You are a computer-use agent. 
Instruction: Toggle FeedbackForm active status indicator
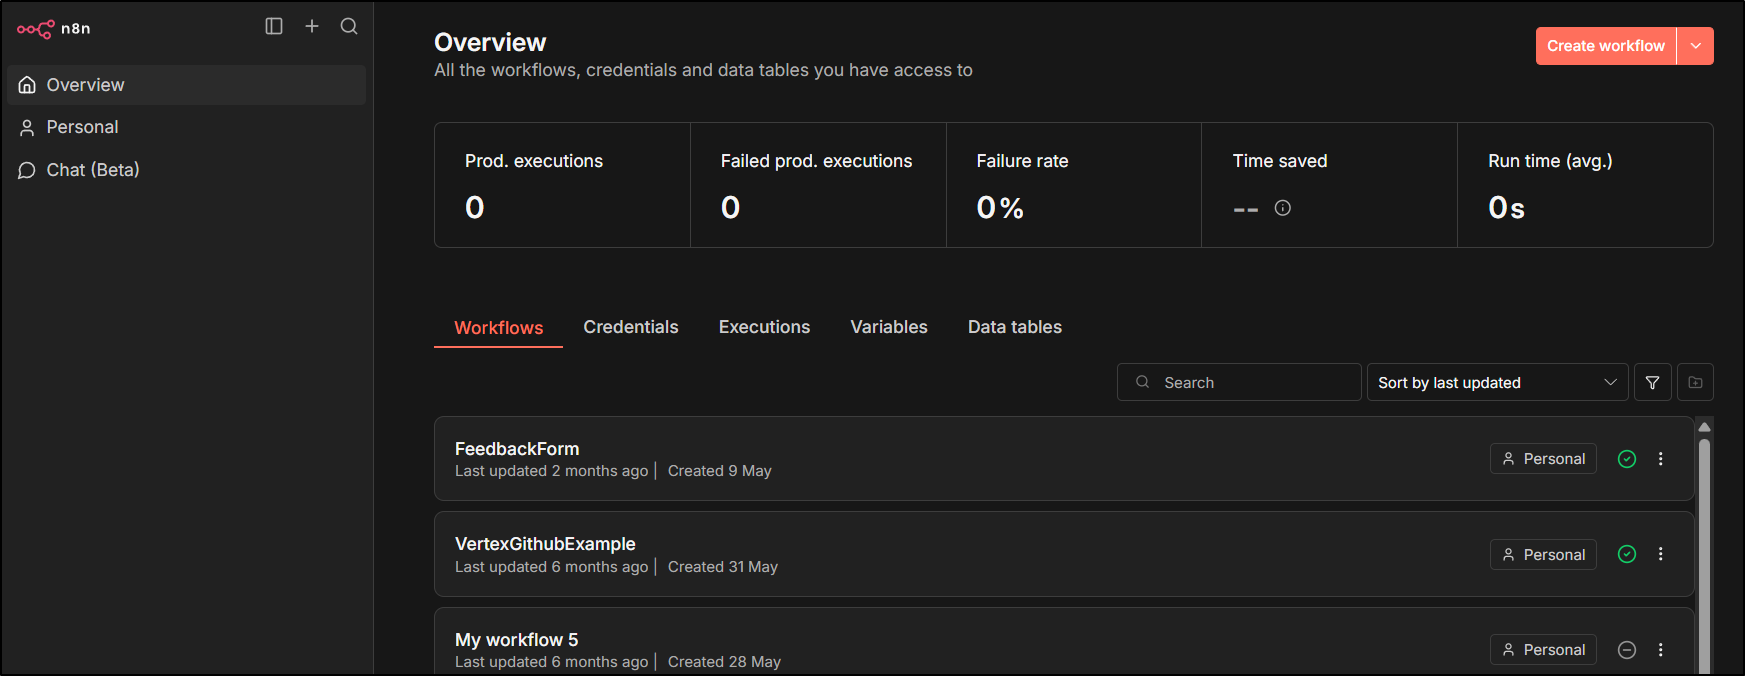coord(1627,459)
